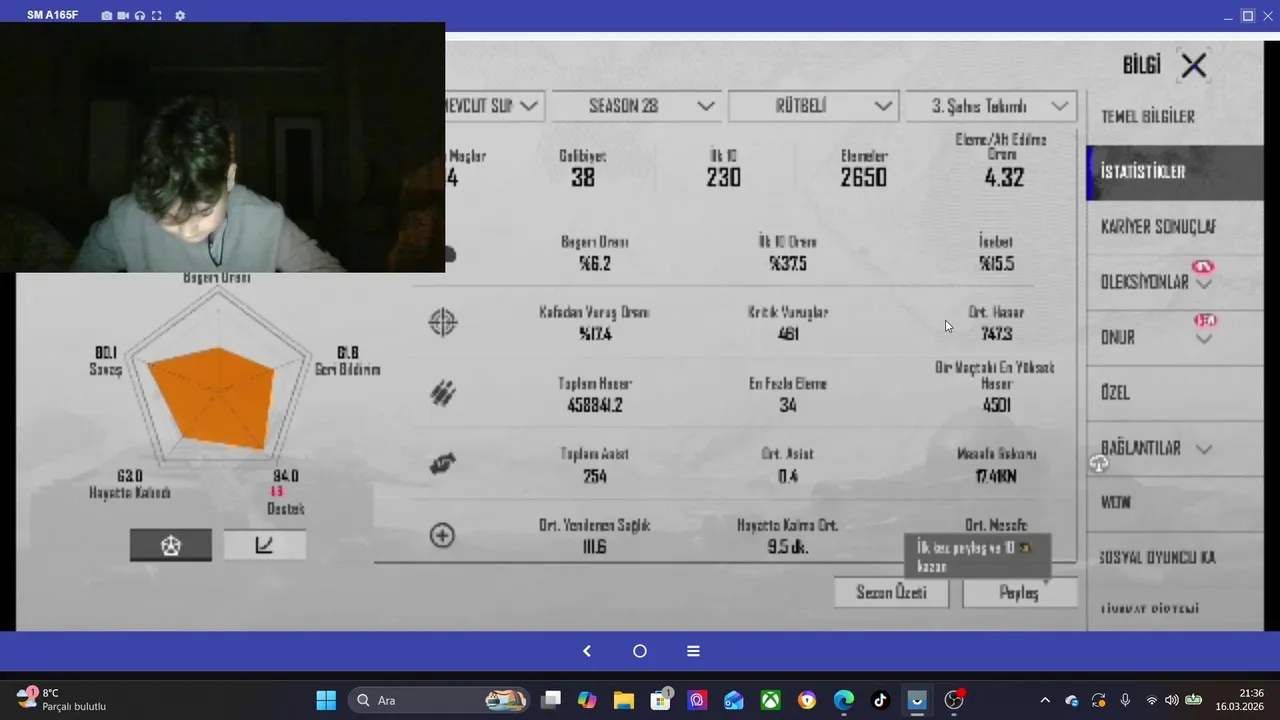This screenshot has height=720, width=1280.
Task: Click the microphone tray icon
Action: (x=1125, y=700)
